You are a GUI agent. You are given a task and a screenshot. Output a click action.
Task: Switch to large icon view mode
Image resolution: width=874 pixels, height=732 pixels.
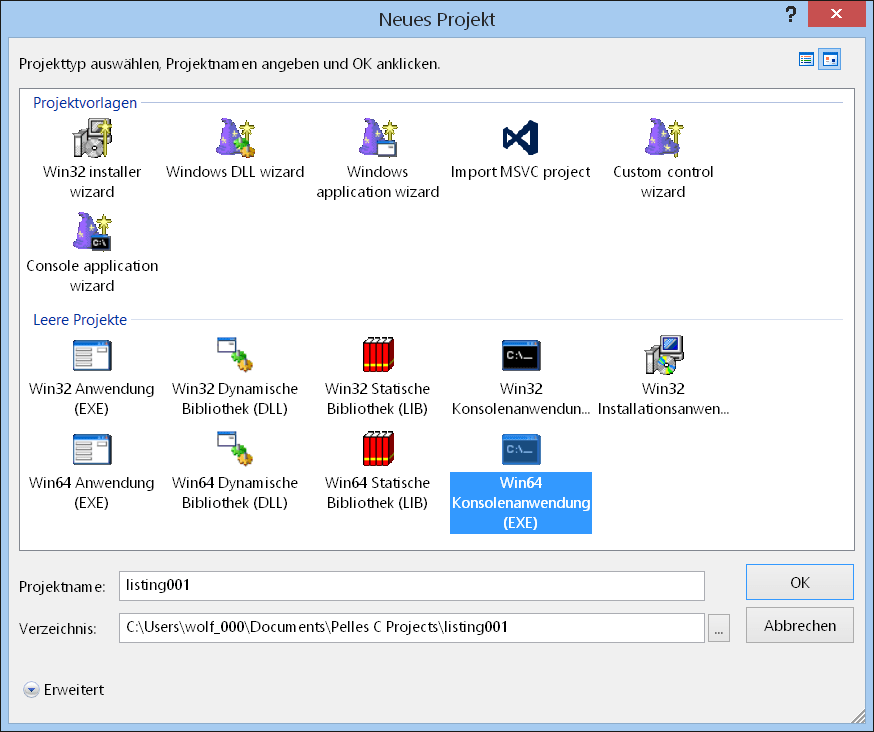830,59
